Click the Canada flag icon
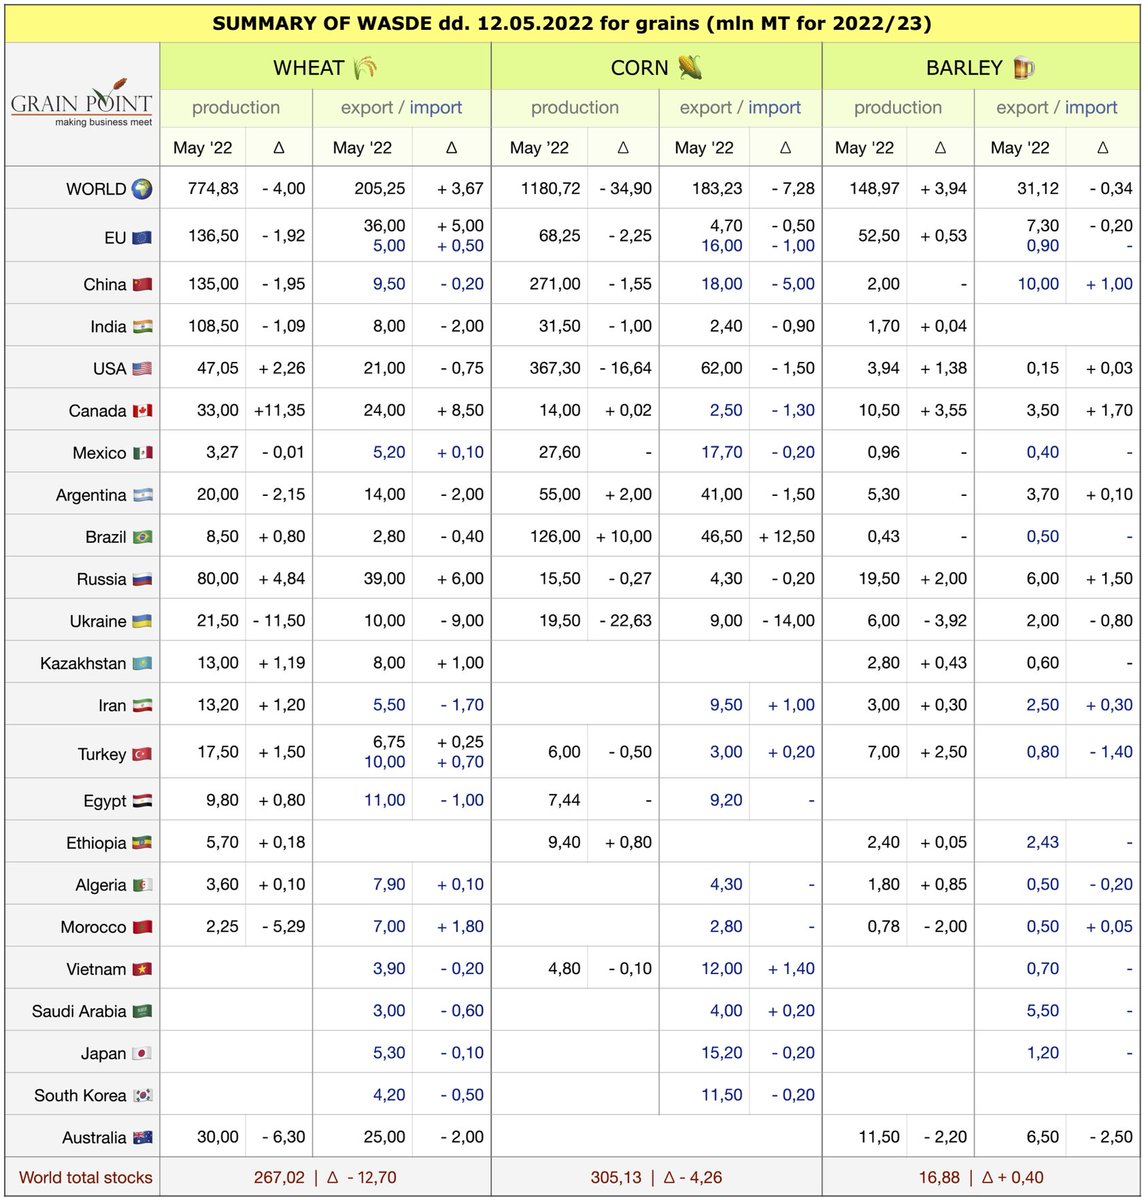Viewport: 1148px width, 1200px height. [x=142, y=410]
